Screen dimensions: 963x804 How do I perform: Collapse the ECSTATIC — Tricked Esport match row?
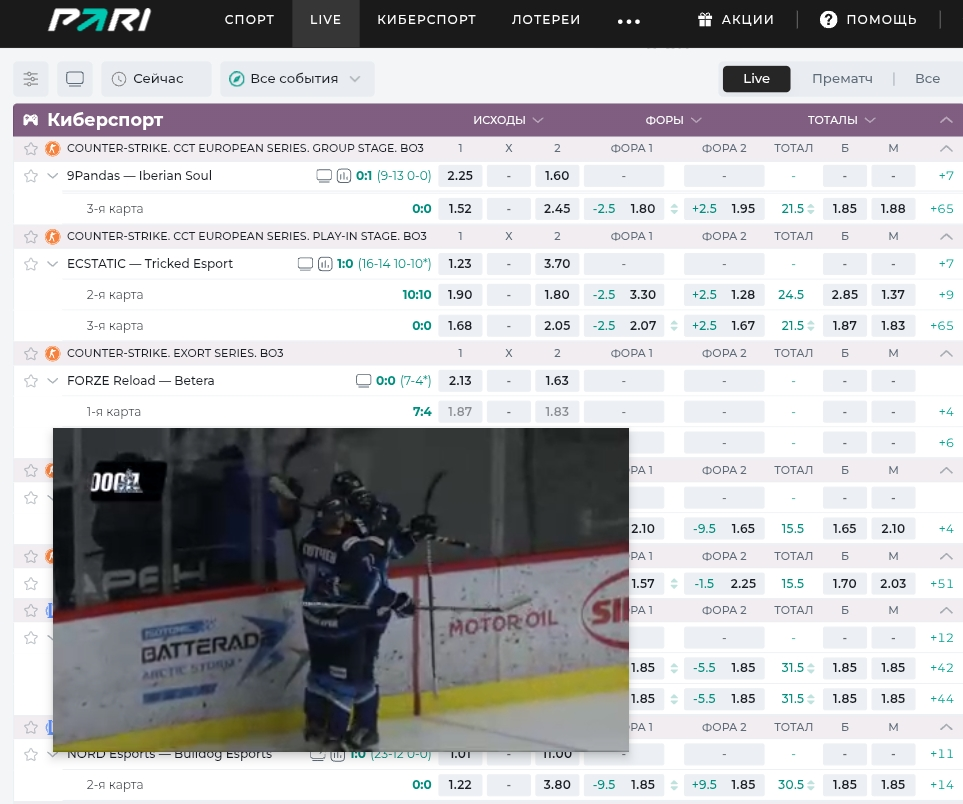point(53,264)
